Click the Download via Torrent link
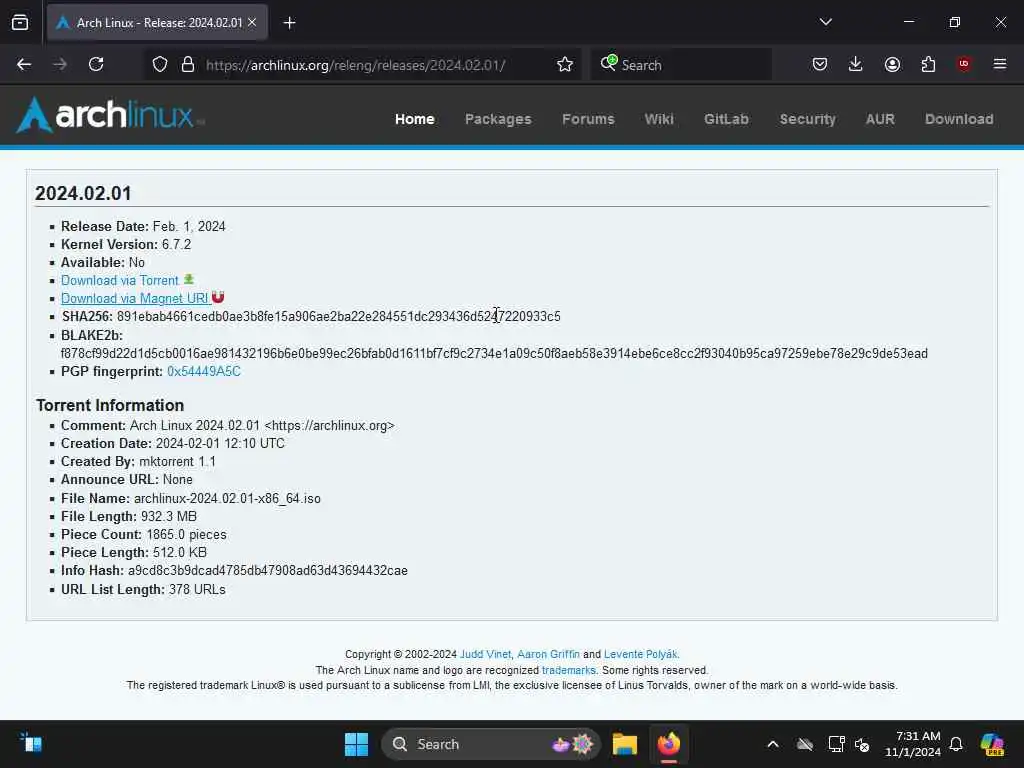This screenshot has width=1024, height=768. pos(120,280)
